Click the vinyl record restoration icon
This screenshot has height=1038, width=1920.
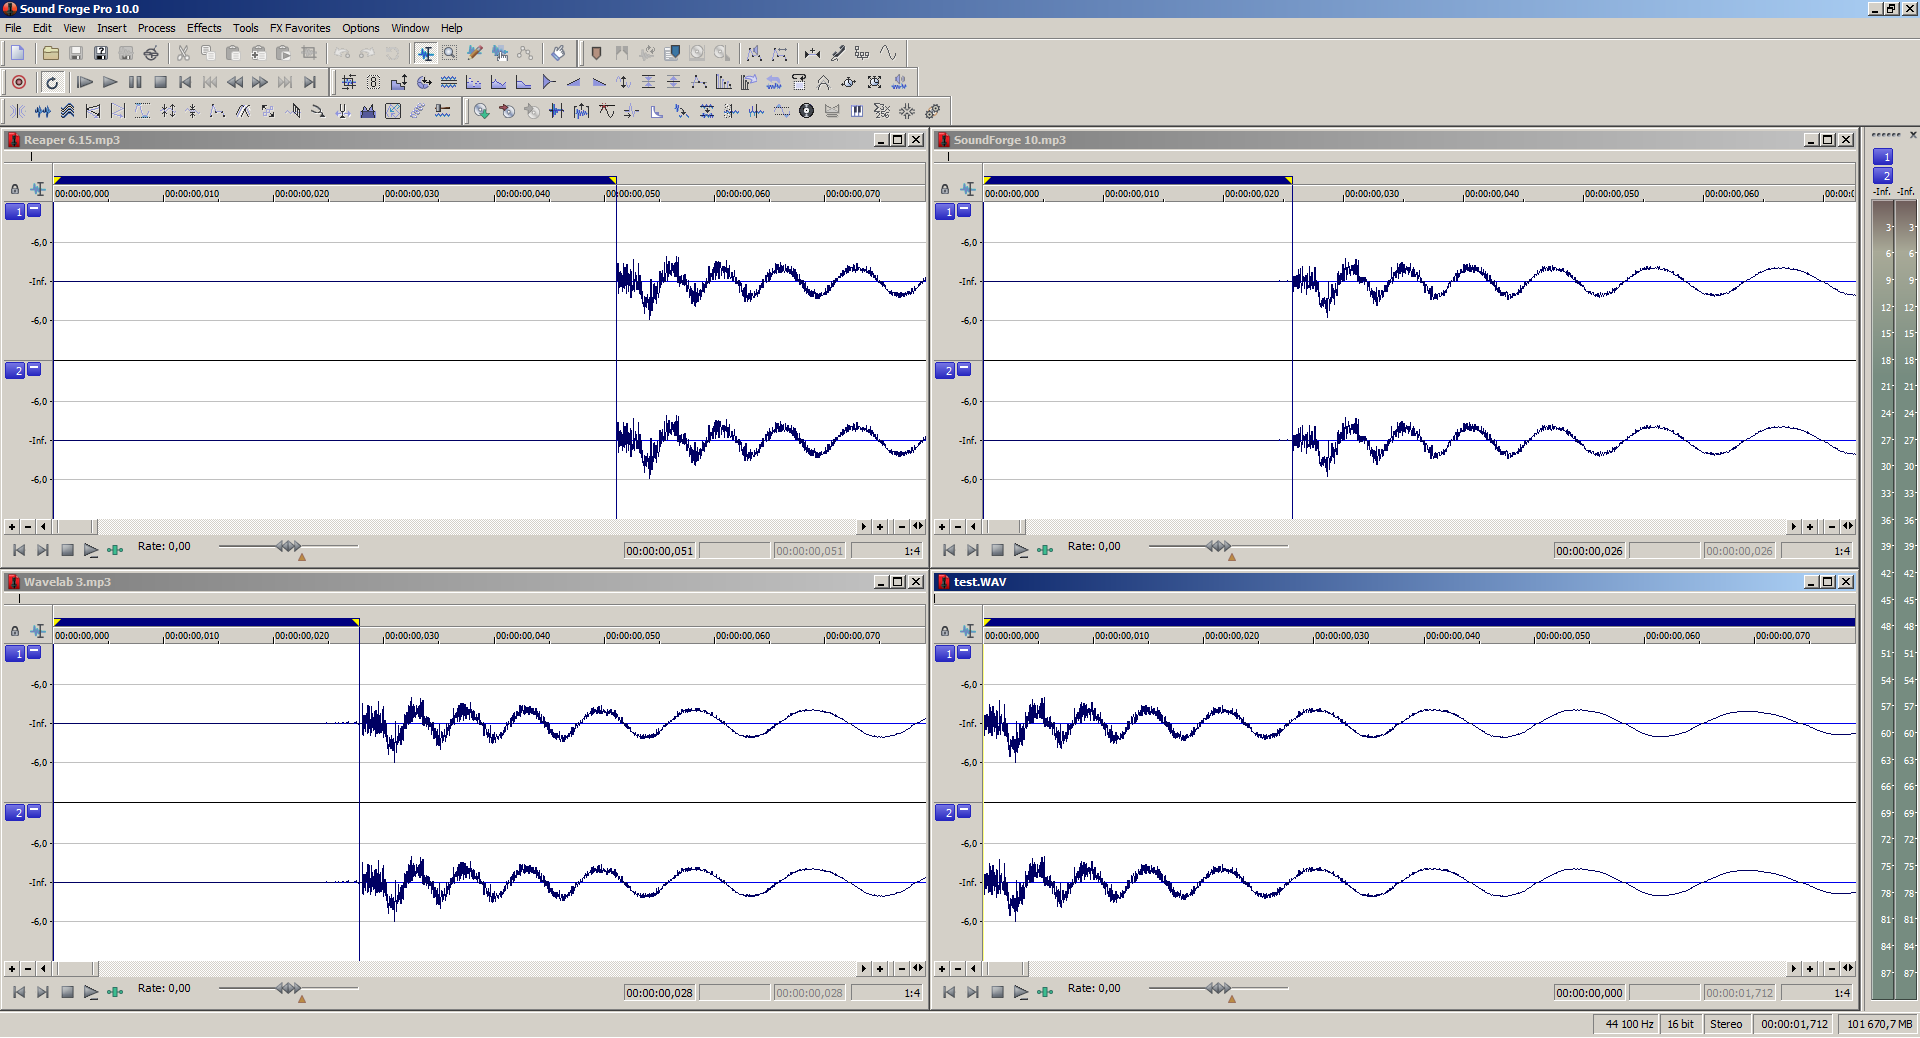[x=806, y=111]
